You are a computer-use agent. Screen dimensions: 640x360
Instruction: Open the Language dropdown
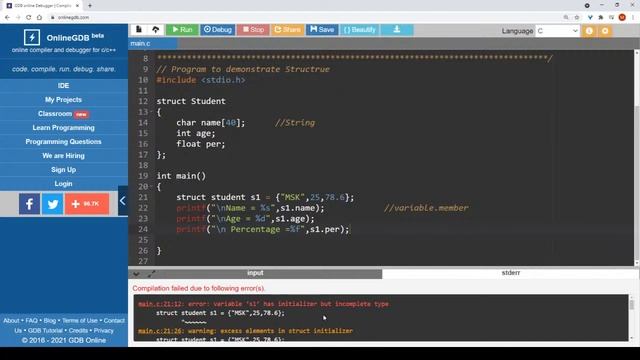pyautogui.click(x=558, y=31)
